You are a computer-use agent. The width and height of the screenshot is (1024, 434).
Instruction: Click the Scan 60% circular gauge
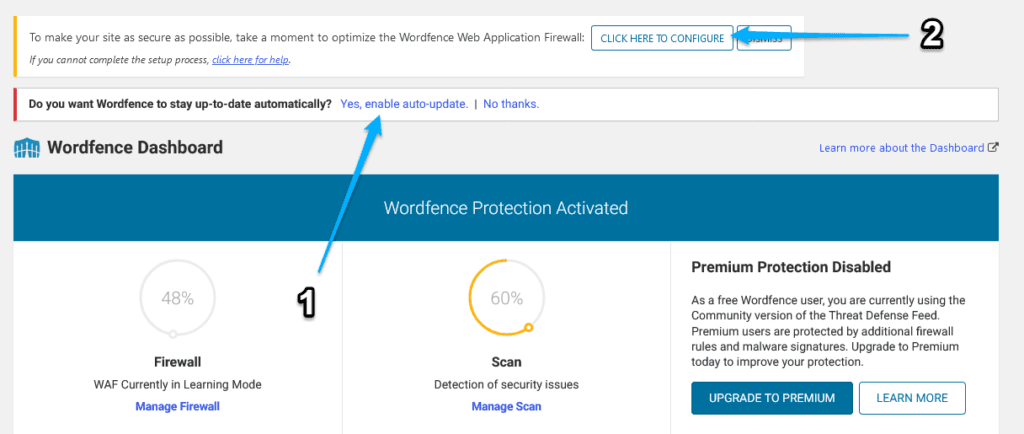pos(506,298)
